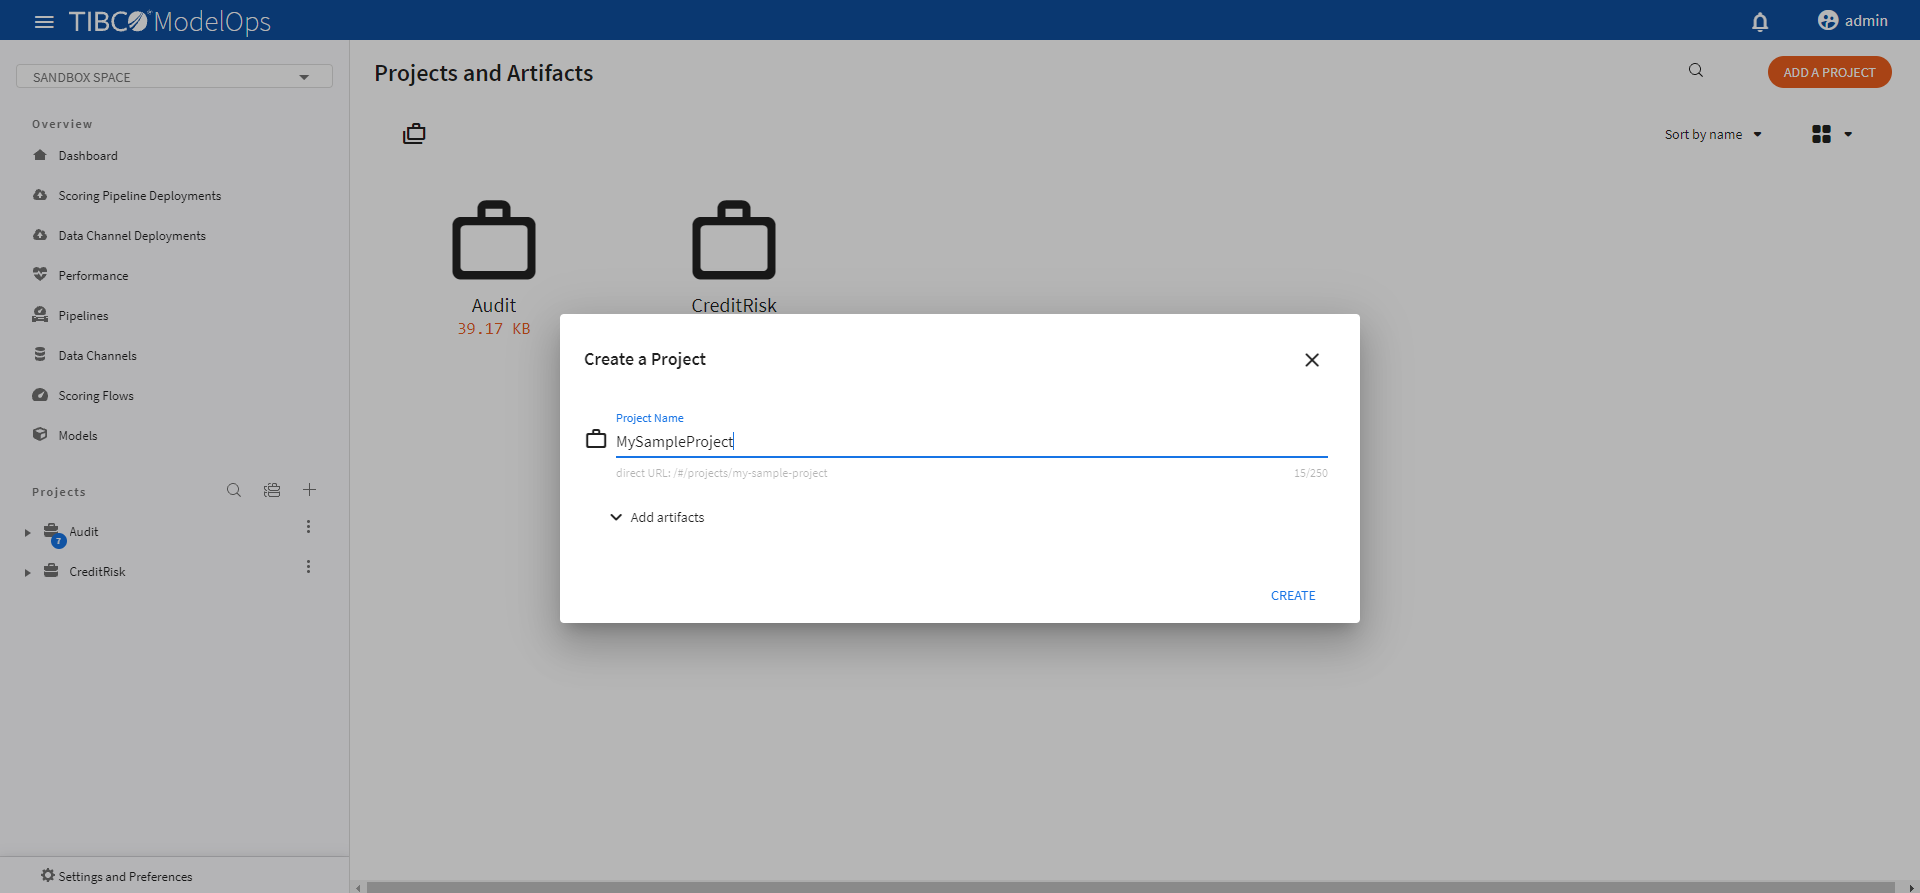The image size is (1920, 893).
Task: Click the project list icon beside sidebar search
Action: 272,490
